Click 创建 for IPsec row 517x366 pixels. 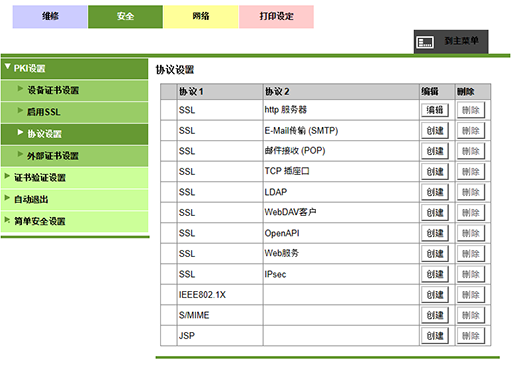[x=435, y=274]
